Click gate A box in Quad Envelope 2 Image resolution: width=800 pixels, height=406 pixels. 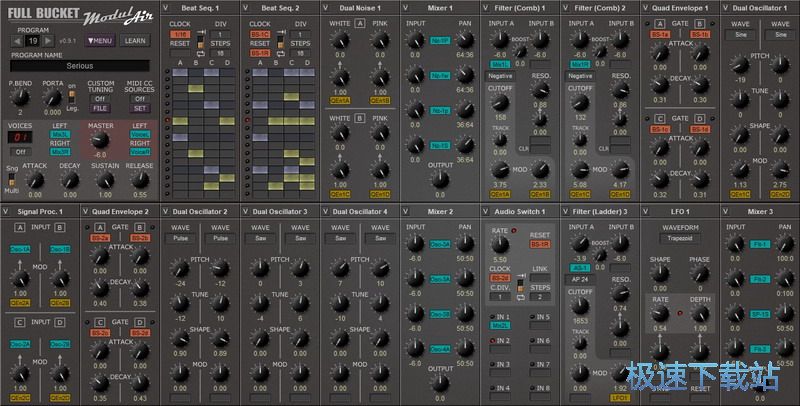tap(100, 227)
